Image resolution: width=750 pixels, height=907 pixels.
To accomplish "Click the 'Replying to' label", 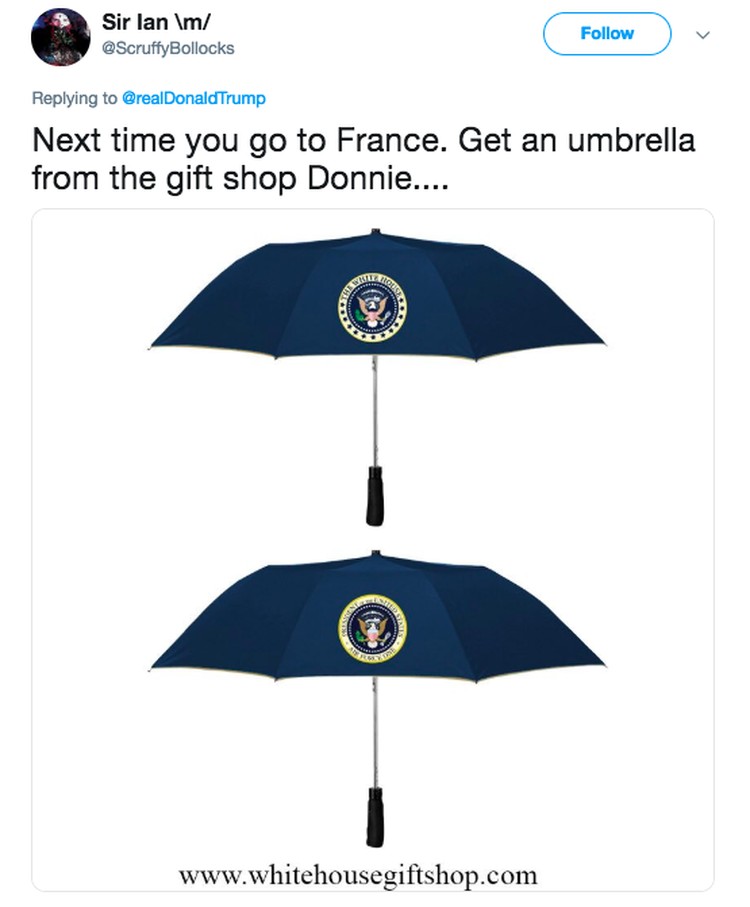I will (74, 98).
